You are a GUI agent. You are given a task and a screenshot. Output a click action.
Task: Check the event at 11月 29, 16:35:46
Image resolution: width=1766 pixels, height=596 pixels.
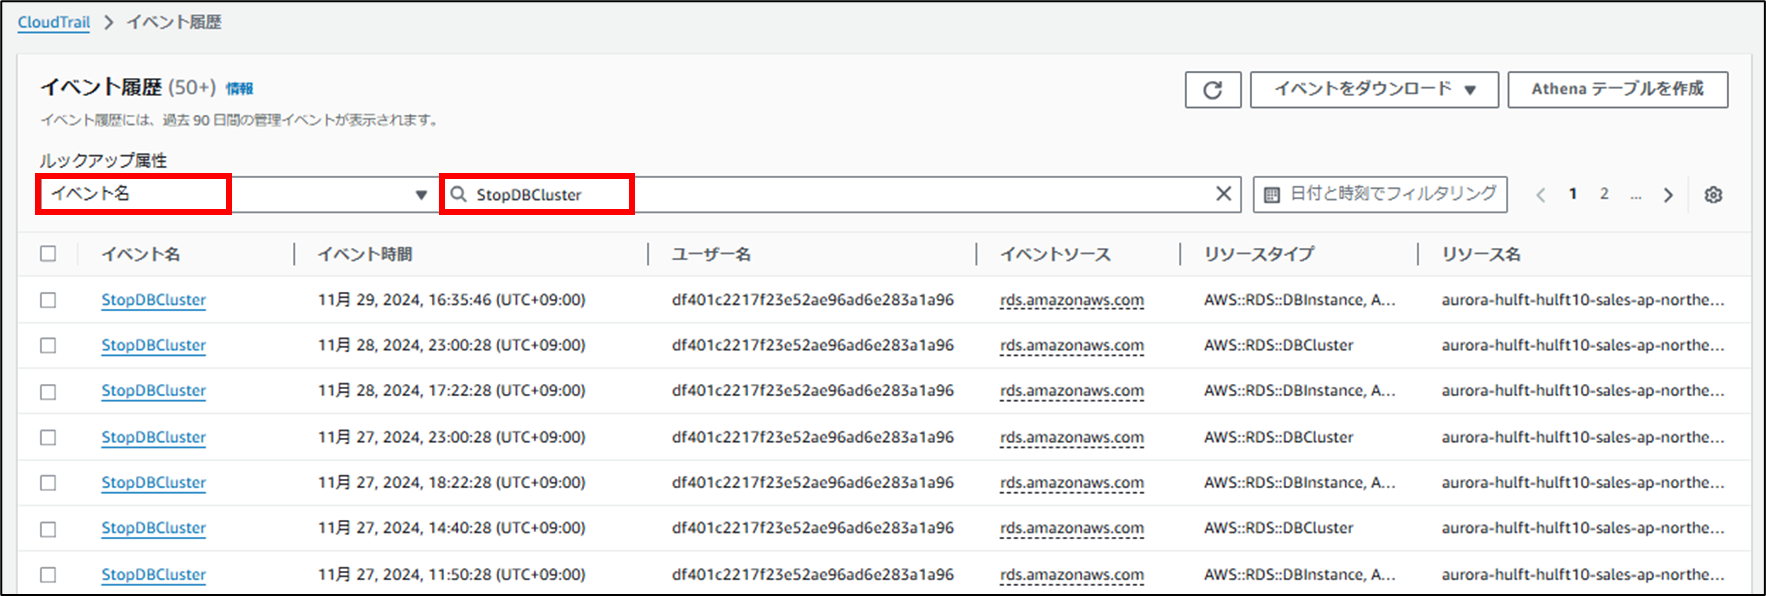48,300
